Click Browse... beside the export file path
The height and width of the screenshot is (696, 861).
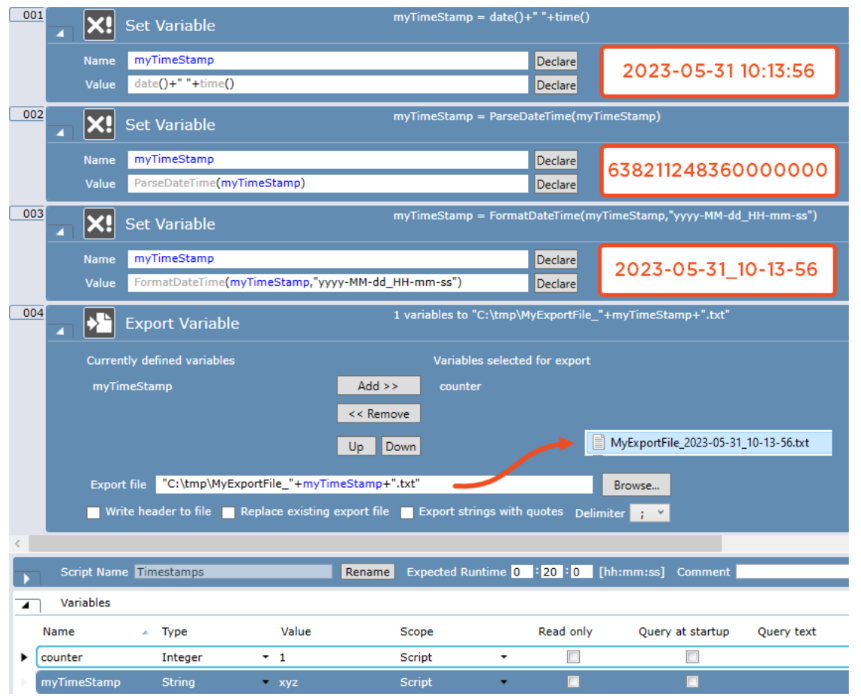tap(635, 485)
